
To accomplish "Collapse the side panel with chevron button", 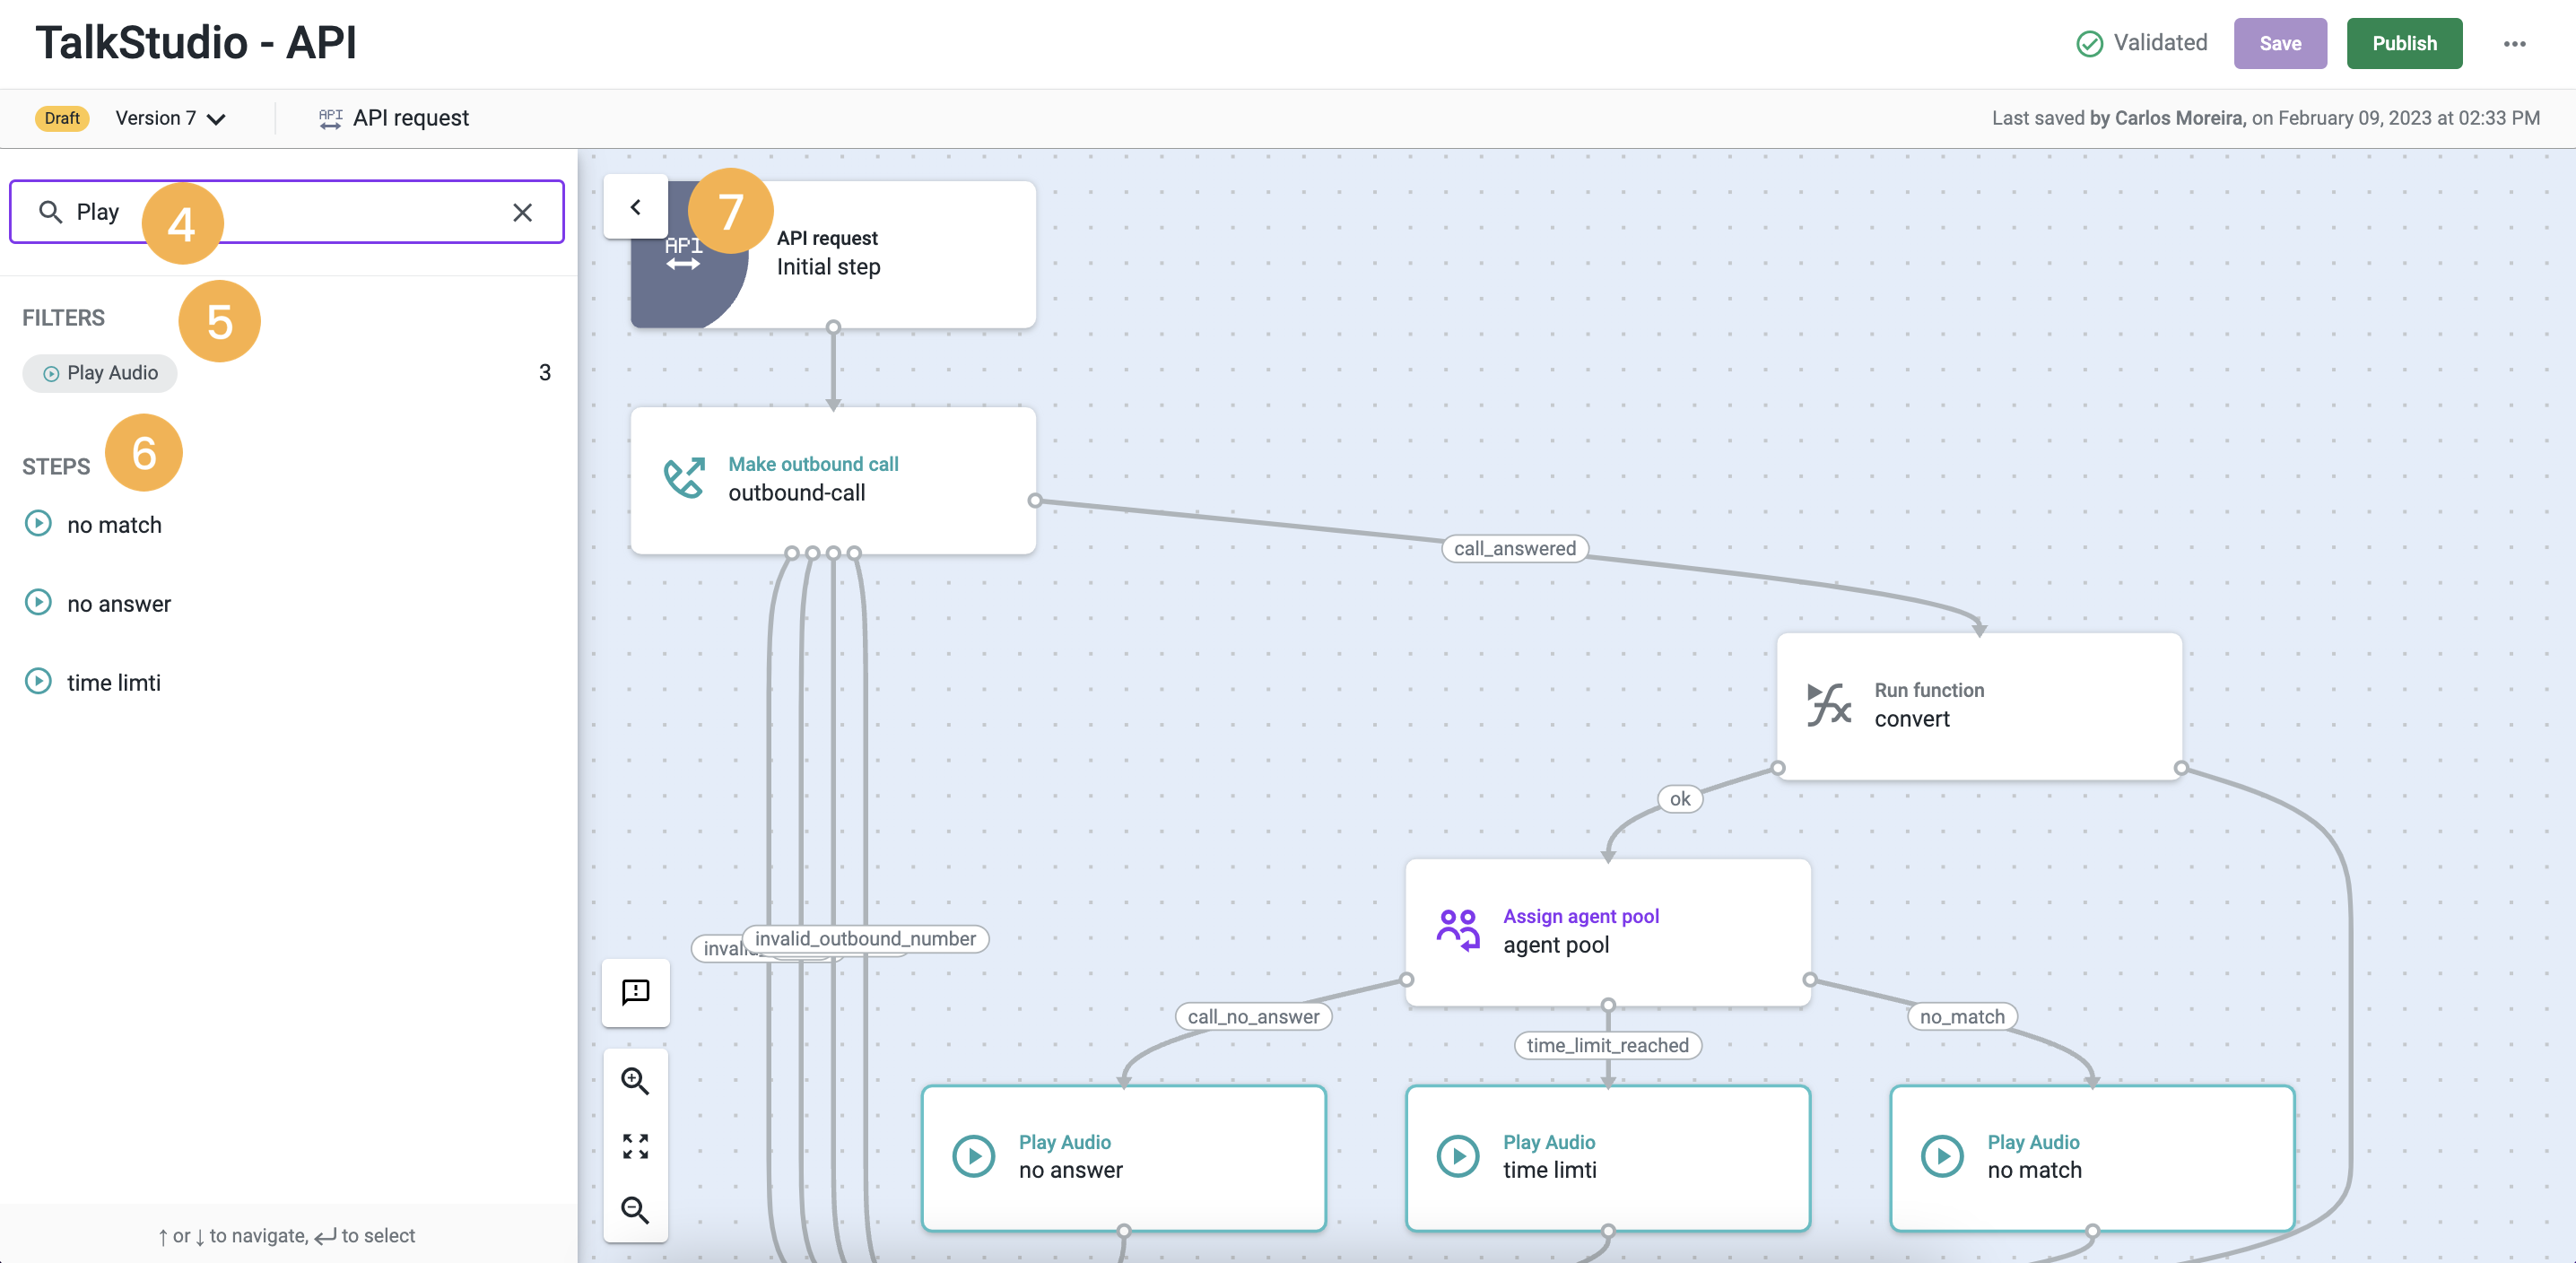I will [635, 207].
